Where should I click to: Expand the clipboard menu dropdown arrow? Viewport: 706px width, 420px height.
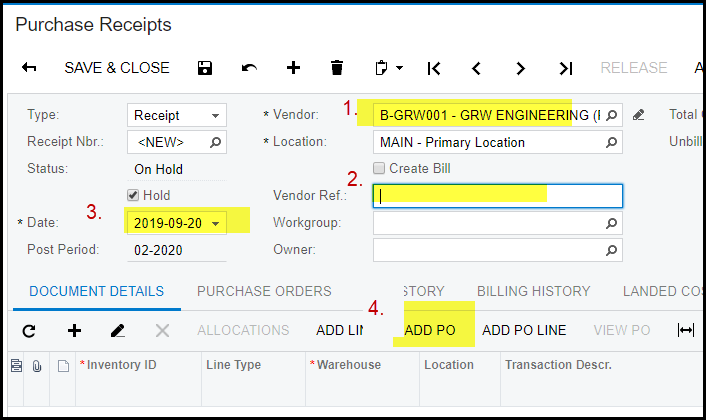[x=400, y=68]
